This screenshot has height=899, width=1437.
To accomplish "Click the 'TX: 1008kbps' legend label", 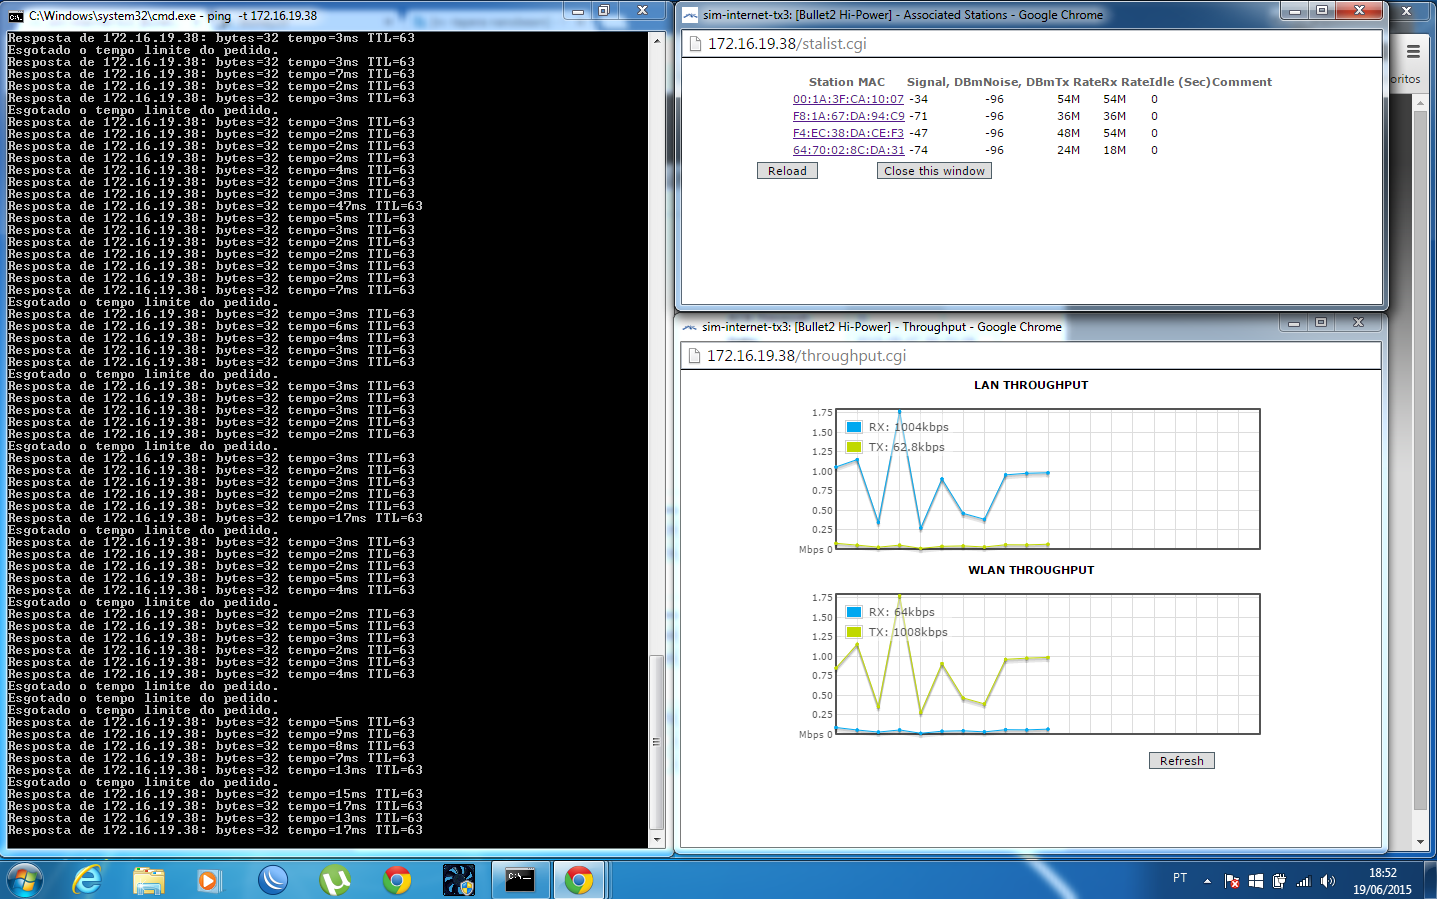I will 908,632.
